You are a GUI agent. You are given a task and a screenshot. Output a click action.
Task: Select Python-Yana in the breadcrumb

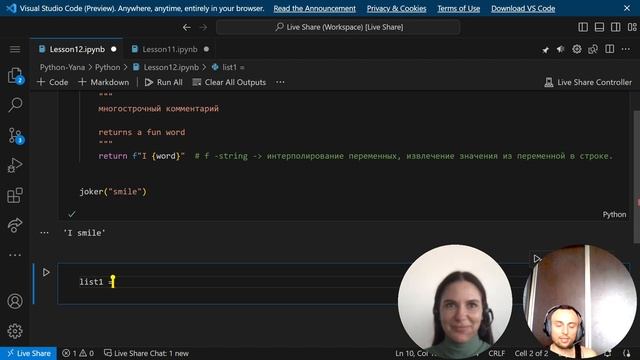62,67
